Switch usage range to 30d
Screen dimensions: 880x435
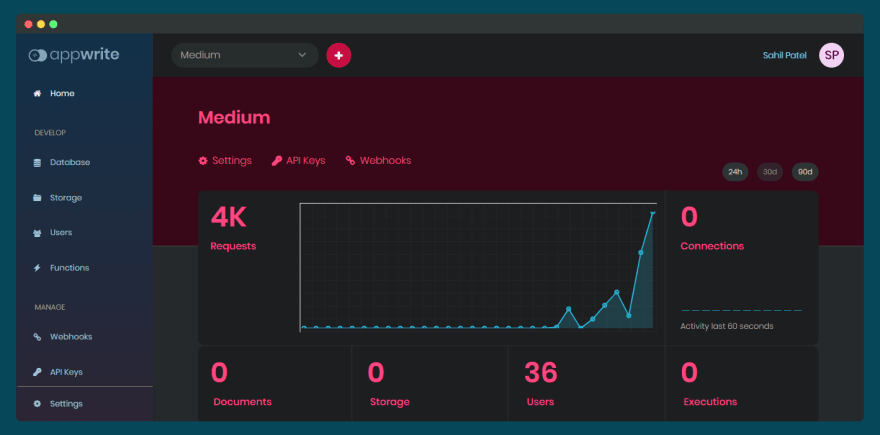click(x=770, y=172)
